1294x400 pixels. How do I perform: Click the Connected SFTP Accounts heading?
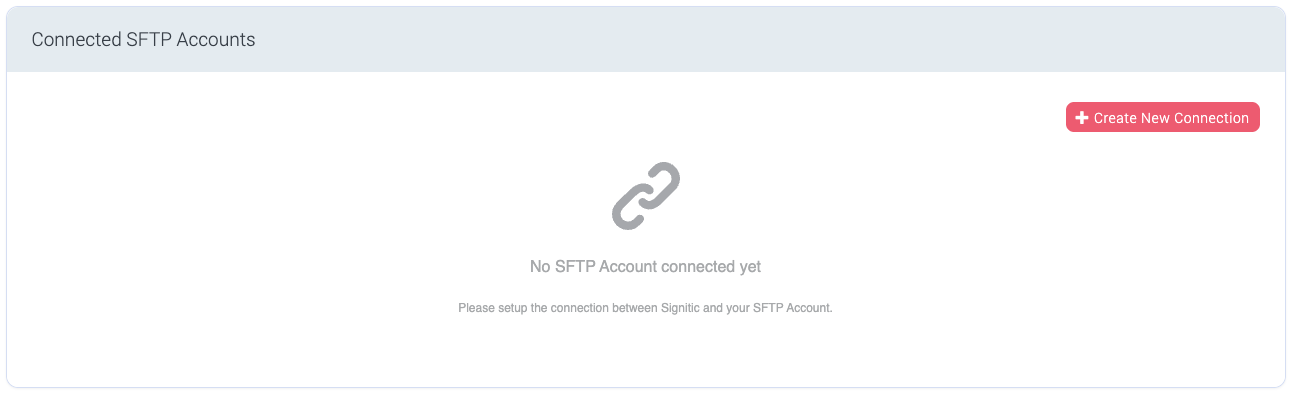point(143,40)
